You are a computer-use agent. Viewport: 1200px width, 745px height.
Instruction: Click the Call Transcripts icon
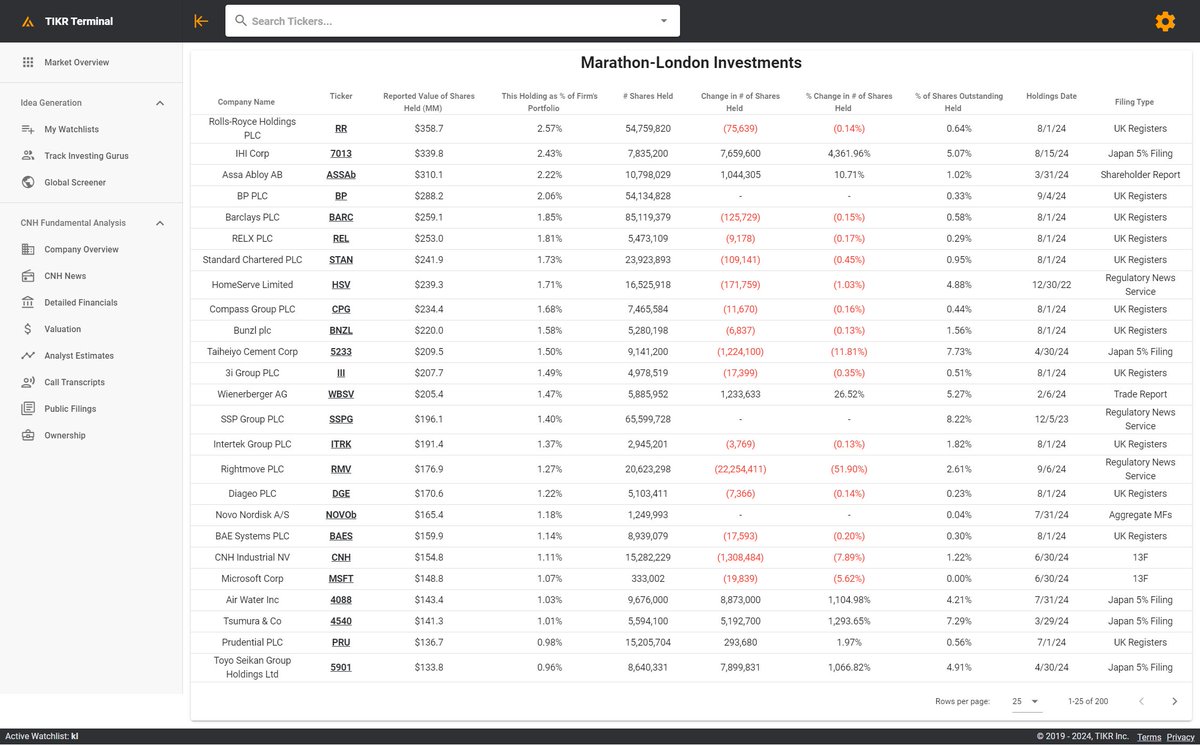point(28,382)
